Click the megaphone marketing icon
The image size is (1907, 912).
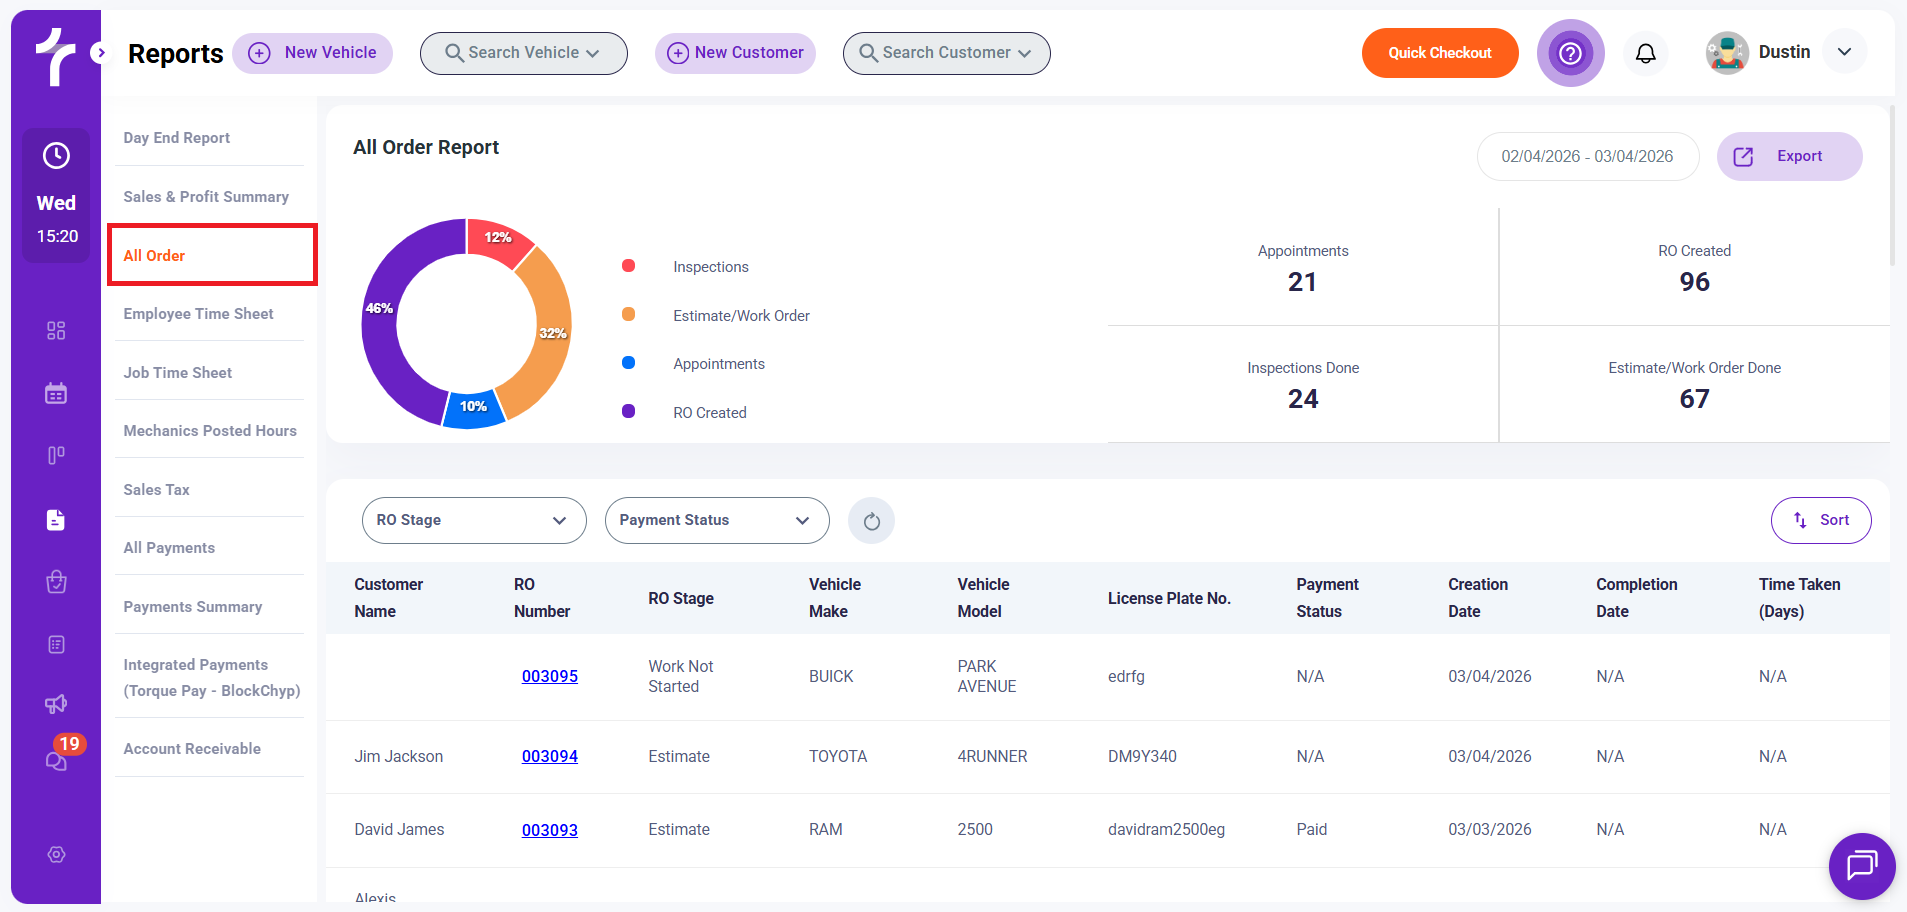click(56, 704)
